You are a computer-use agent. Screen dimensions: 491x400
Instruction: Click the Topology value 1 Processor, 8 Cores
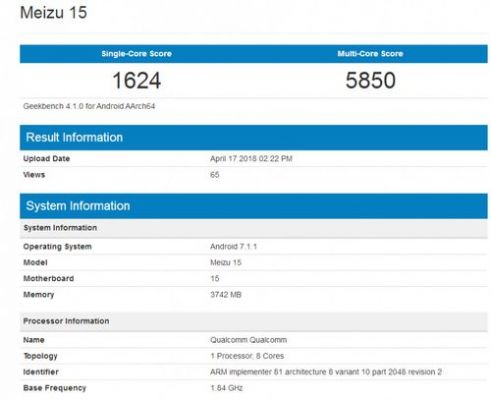pos(247,356)
